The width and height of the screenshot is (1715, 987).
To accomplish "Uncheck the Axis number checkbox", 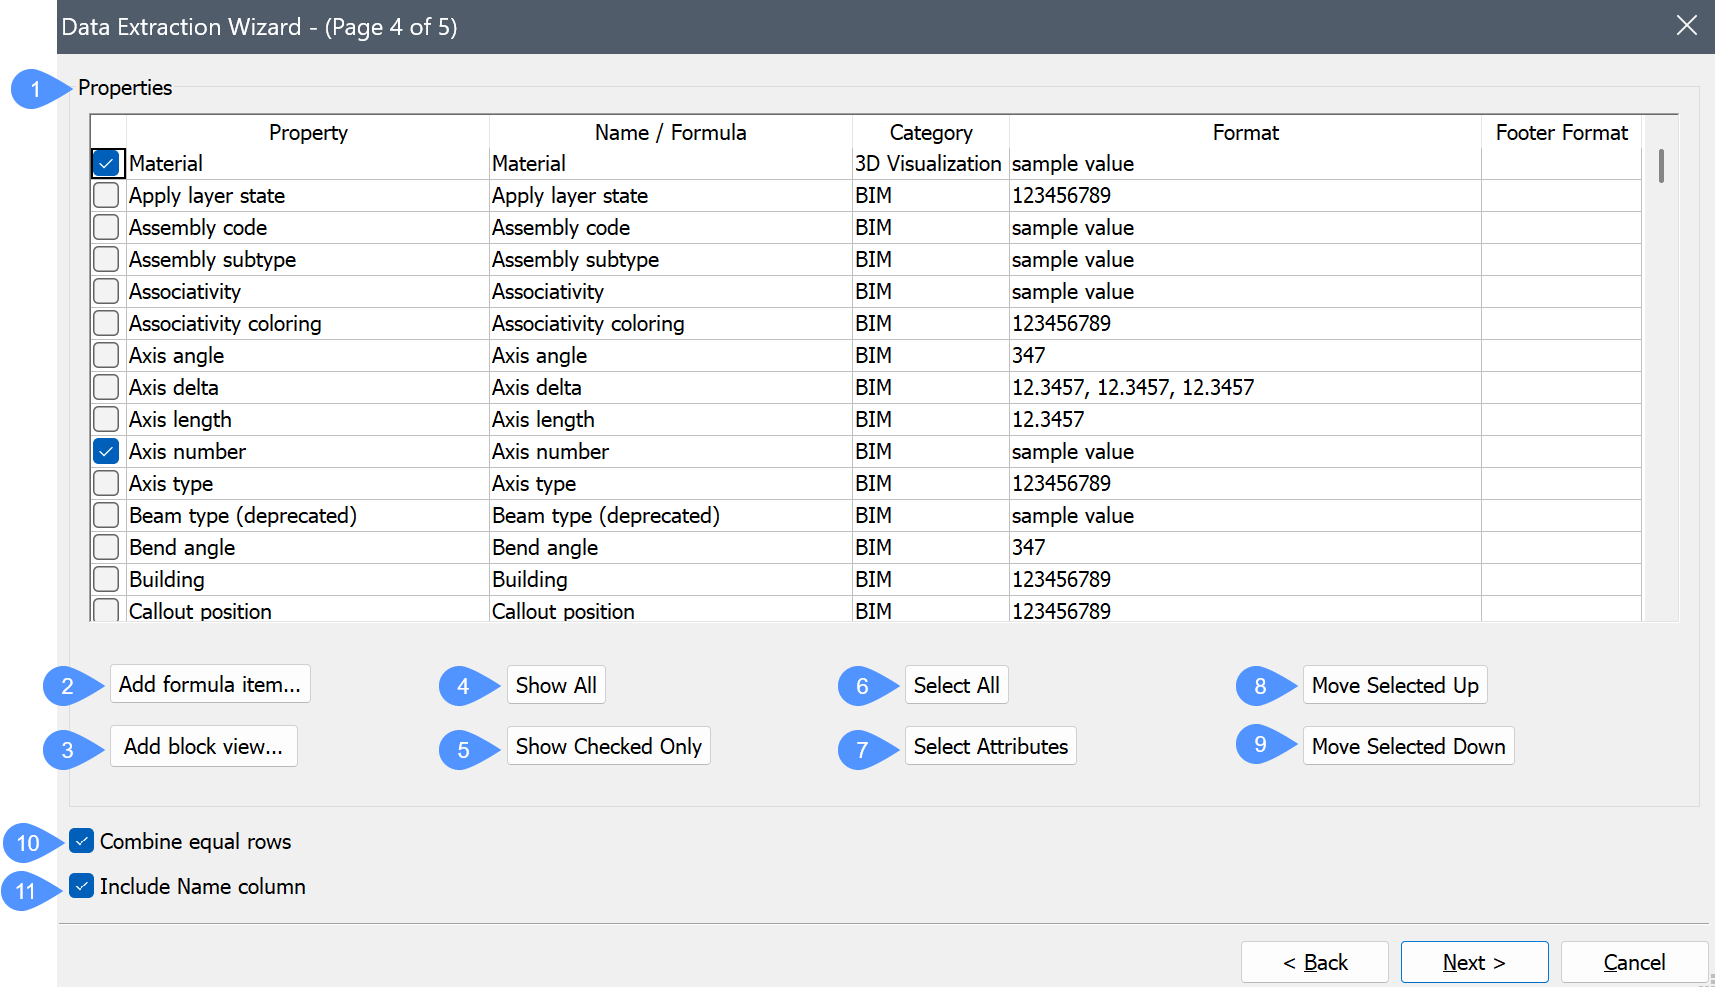I will coord(106,452).
